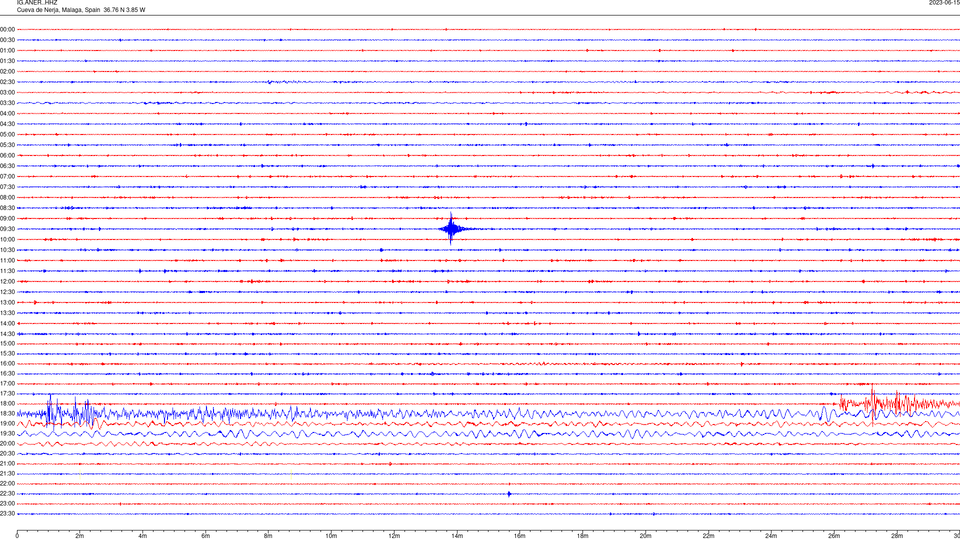Image resolution: width=960 pixels, height=540 pixels.
Task: Click the '09:00' trace time label
Action: pyautogui.click(x=7, y=219)
